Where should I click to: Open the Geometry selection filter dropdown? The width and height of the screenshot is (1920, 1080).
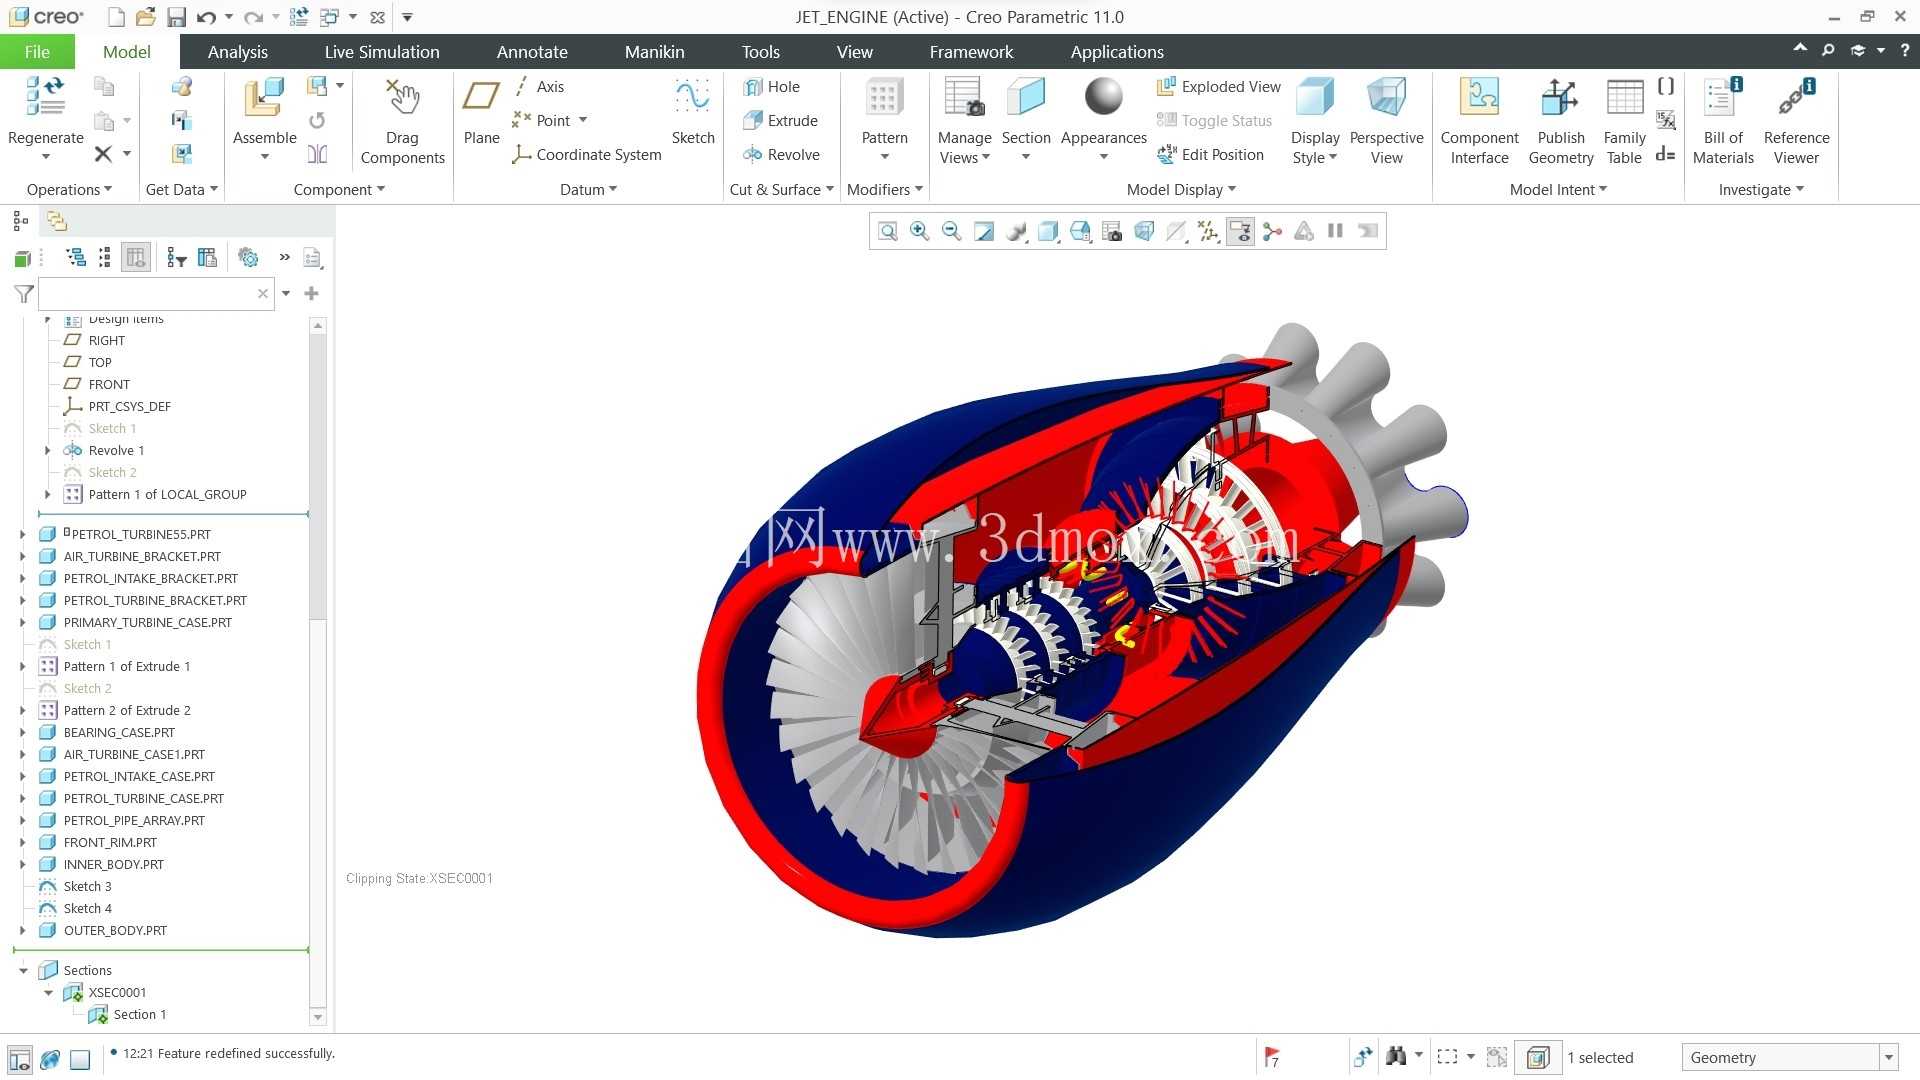pyautogui.click(x=1889, y=1058)
